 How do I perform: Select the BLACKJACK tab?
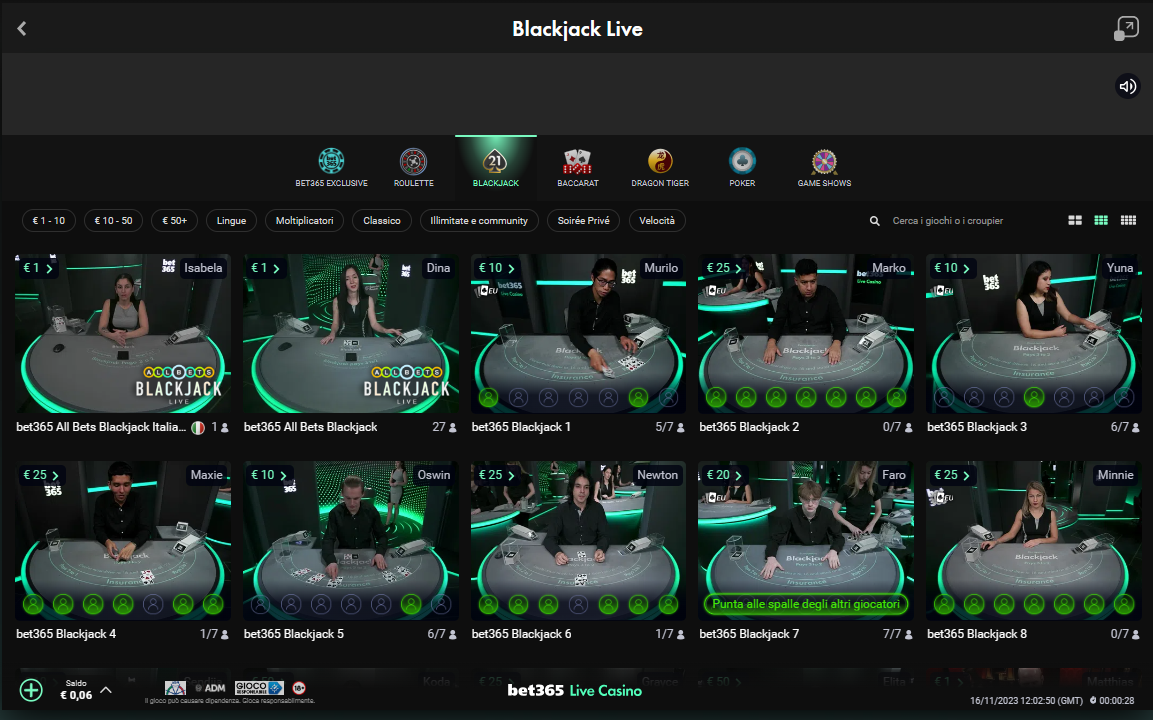496,168
